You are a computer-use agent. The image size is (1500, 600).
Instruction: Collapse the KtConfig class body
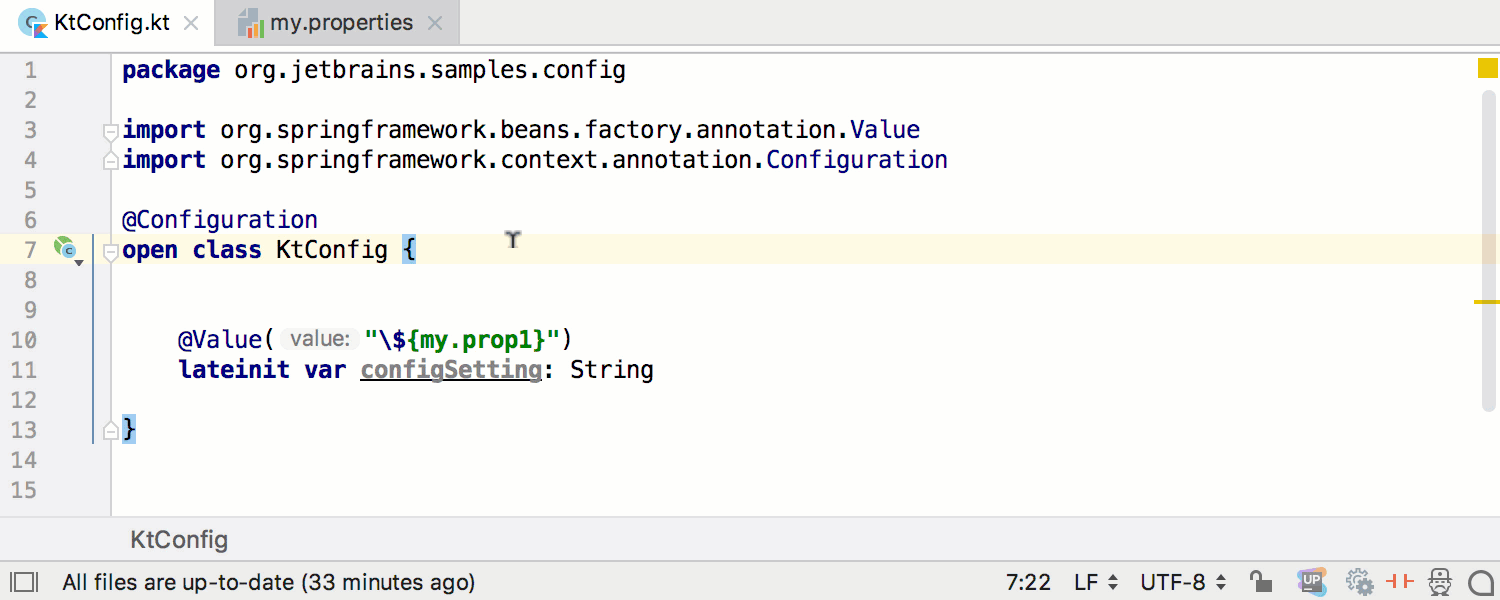tap(110, 252)
